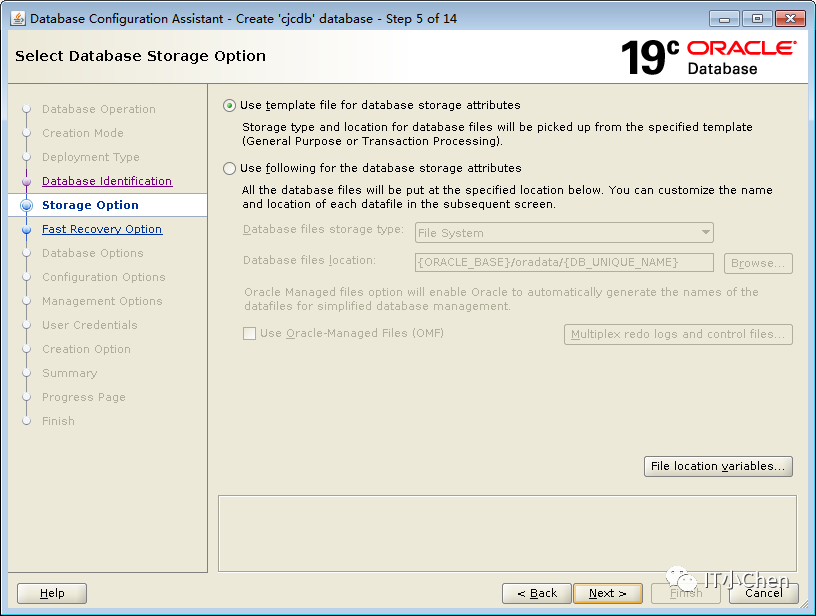
Task: Click Database Options step in sidebar
Action: pos(93,253)
